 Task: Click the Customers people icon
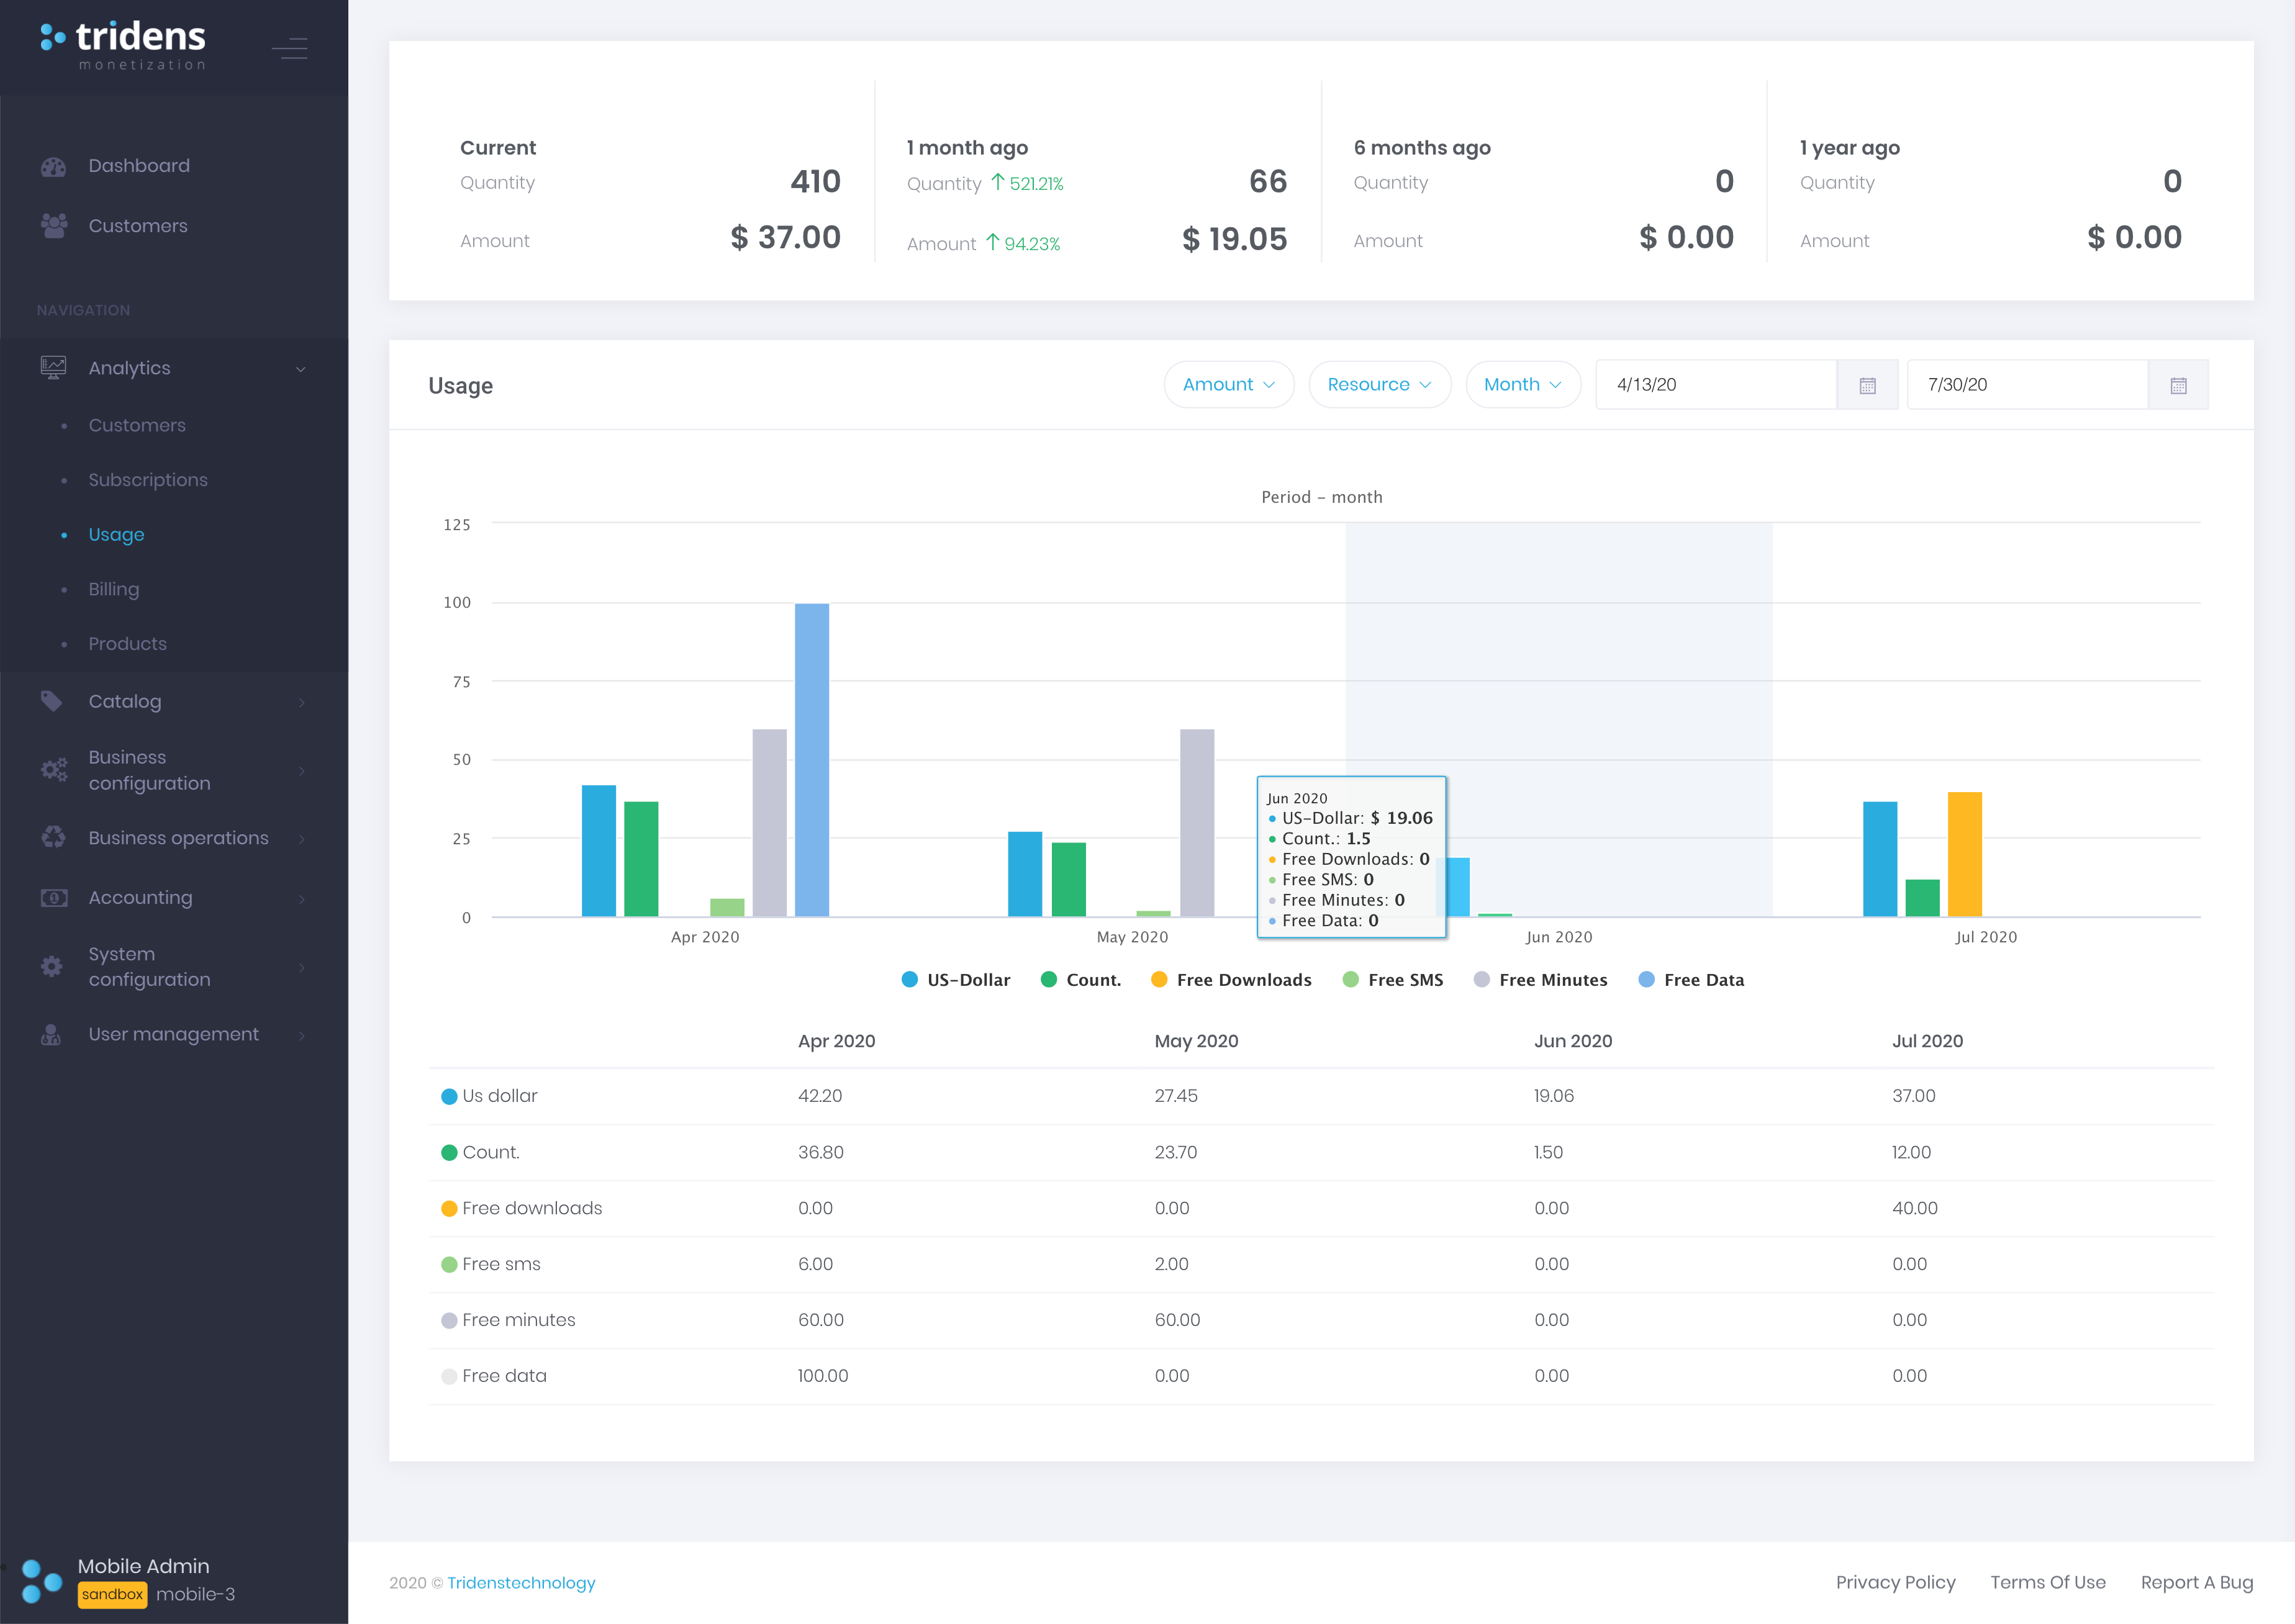53,226
